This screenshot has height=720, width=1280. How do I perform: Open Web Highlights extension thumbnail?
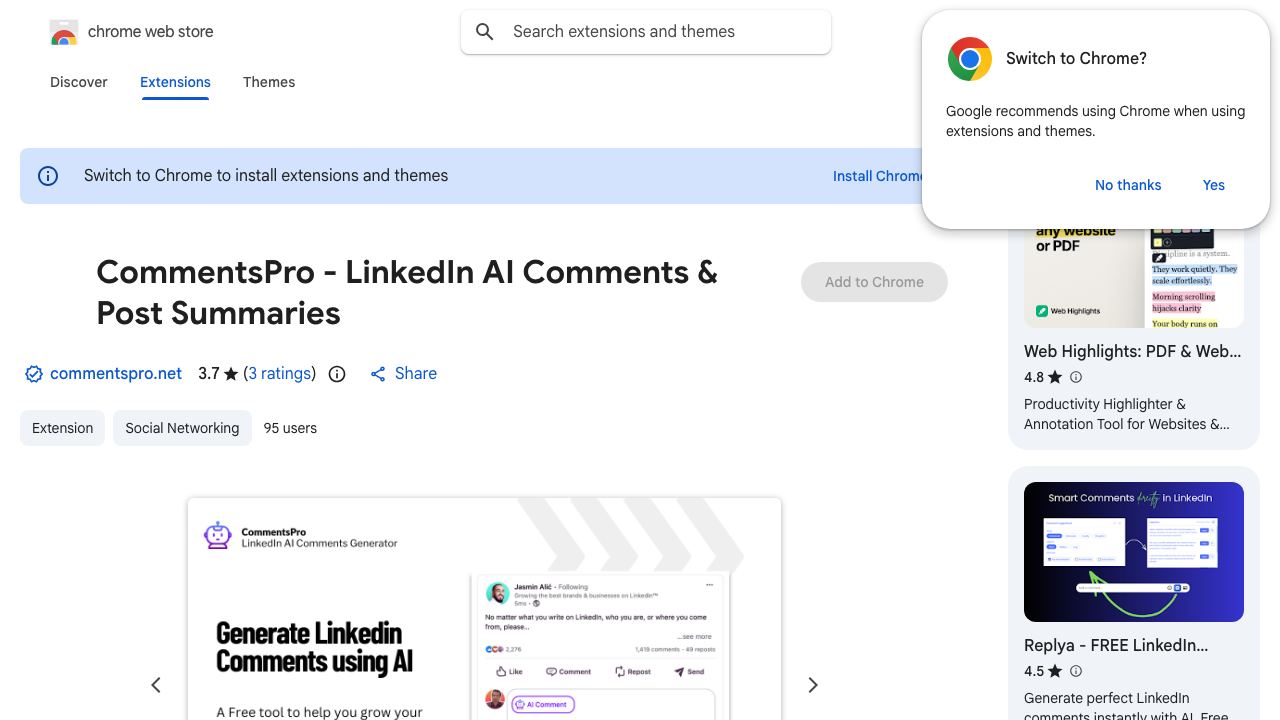(1134, 277)
